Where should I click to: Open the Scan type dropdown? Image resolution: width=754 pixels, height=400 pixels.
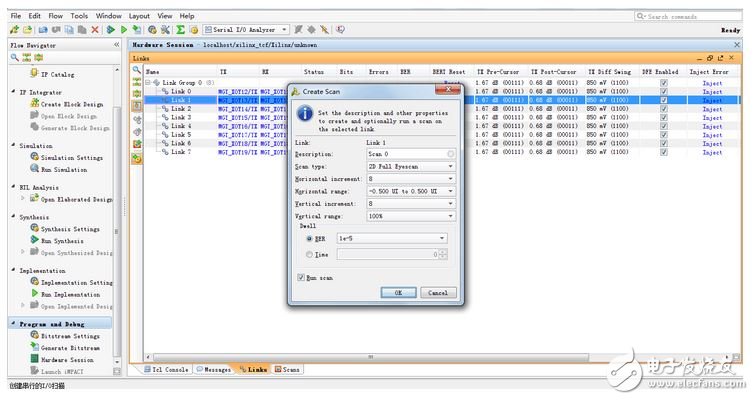pos(451,165)
